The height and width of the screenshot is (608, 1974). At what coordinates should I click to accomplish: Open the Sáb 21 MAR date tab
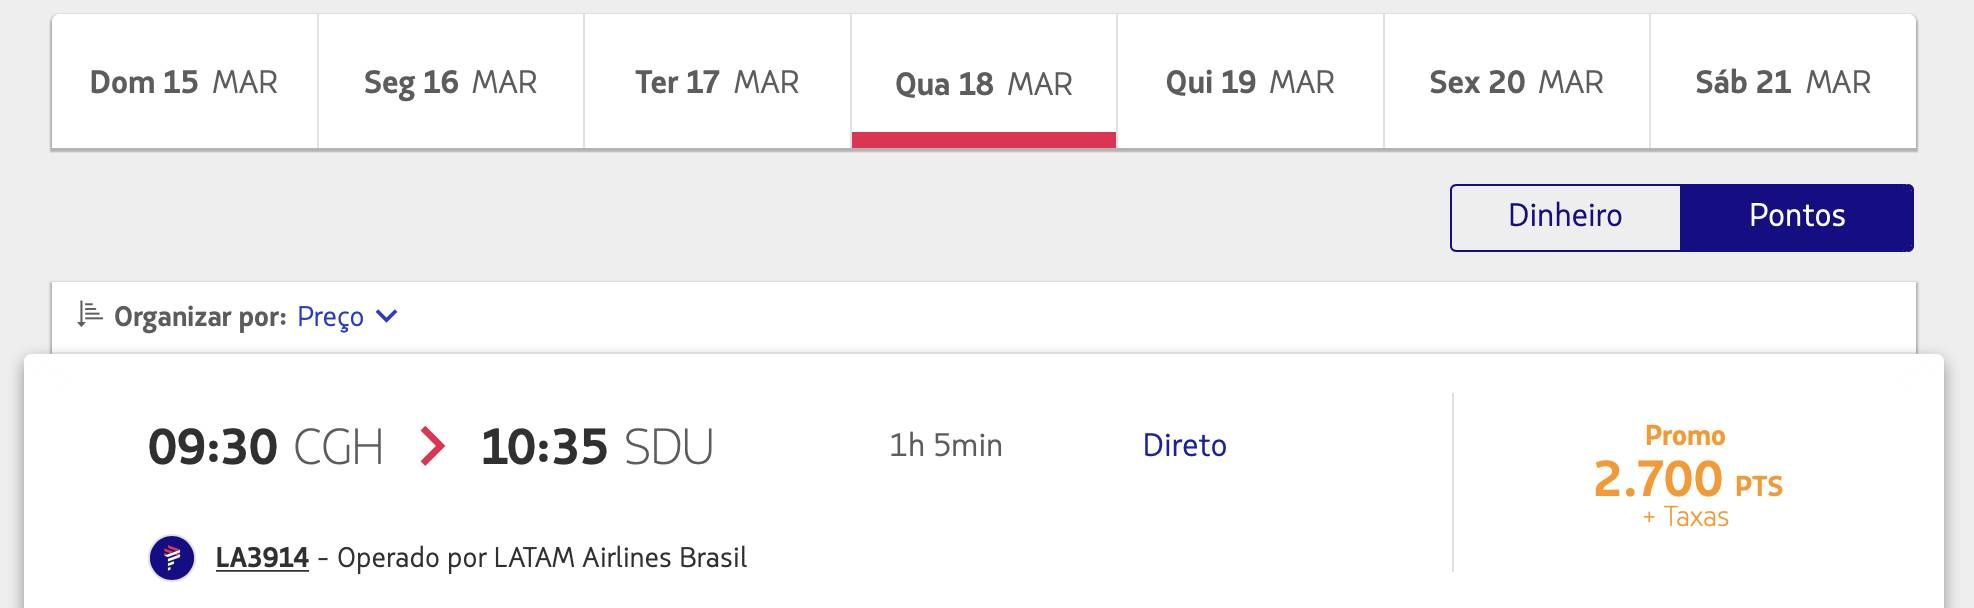click(x=1783, y=82)
